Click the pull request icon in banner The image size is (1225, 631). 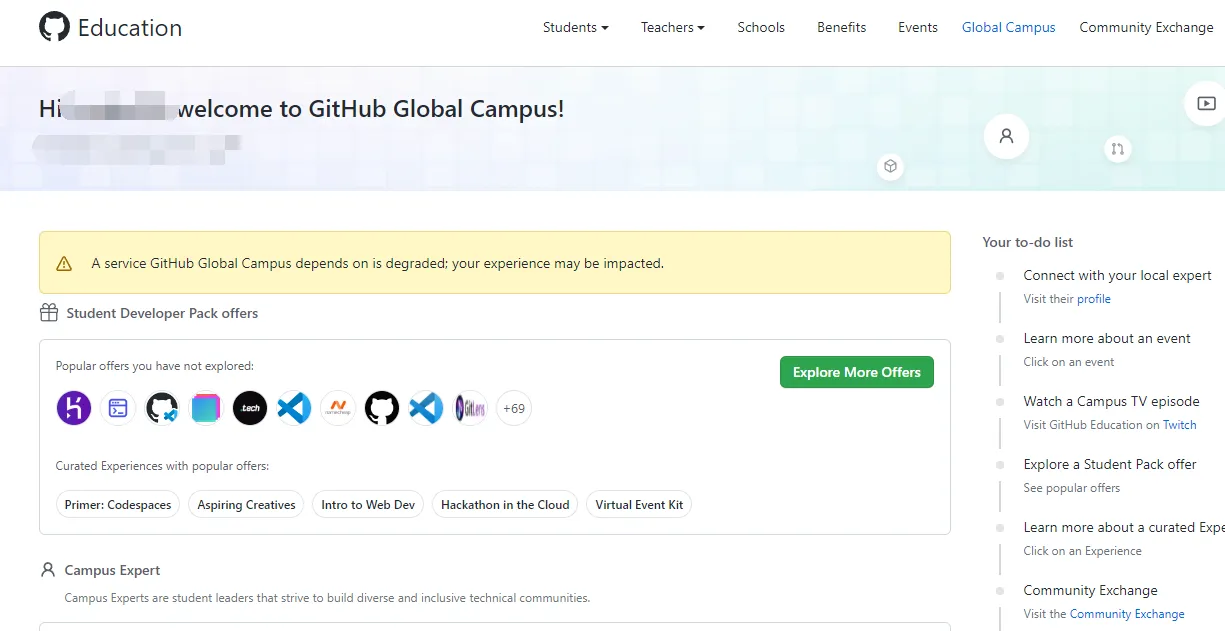pos(1117,149)
